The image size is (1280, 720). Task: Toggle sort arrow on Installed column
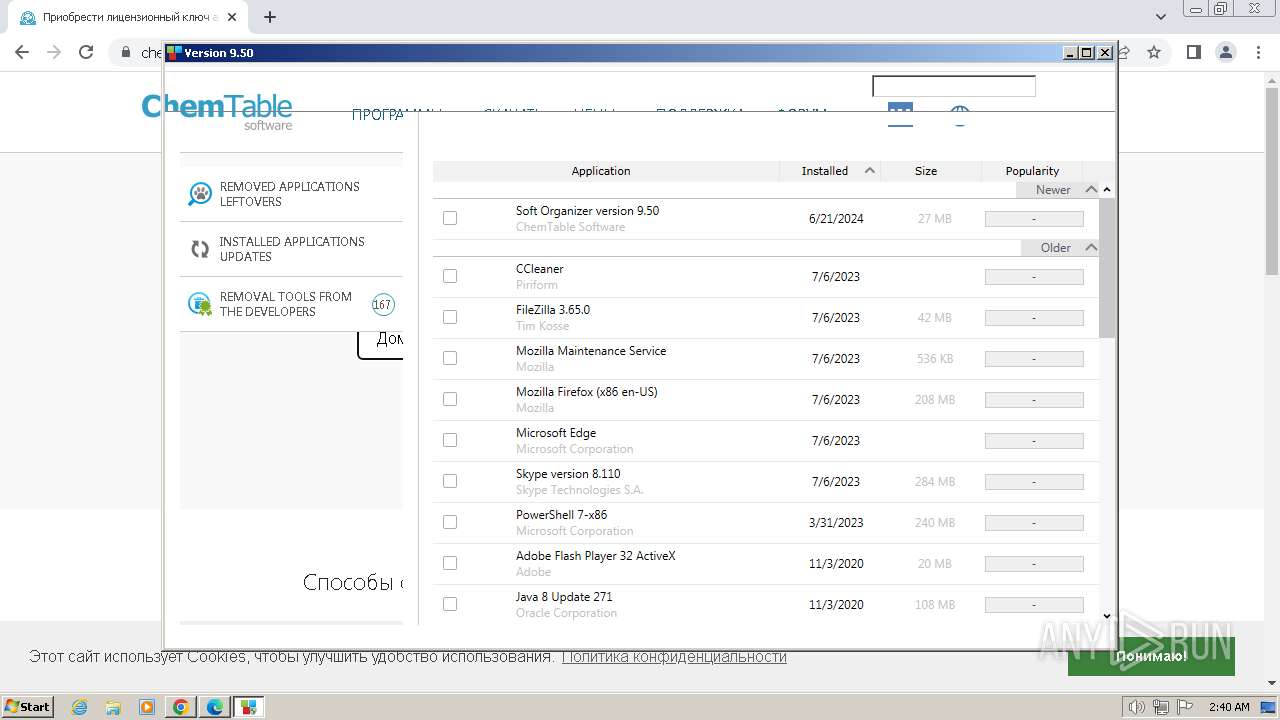tap(870, 171)
